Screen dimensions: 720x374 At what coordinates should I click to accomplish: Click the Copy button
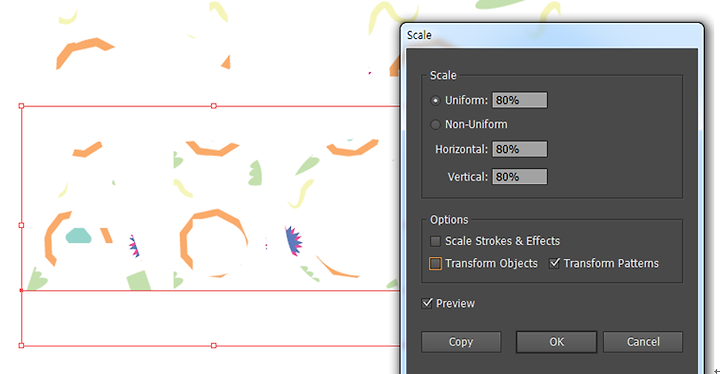click(x=461, y=342)
